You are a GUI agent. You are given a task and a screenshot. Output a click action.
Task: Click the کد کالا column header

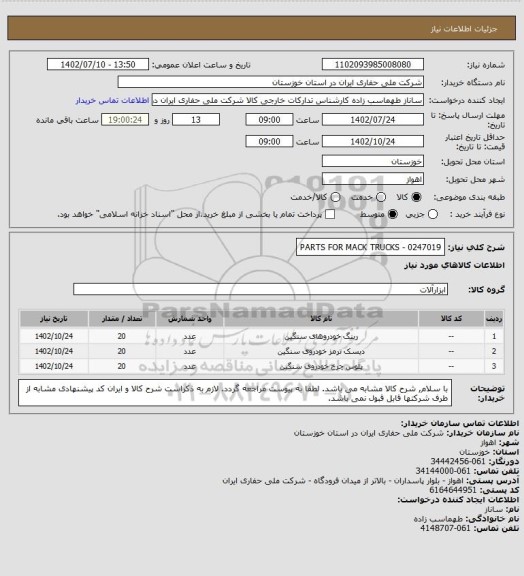(x=451, y=319)
